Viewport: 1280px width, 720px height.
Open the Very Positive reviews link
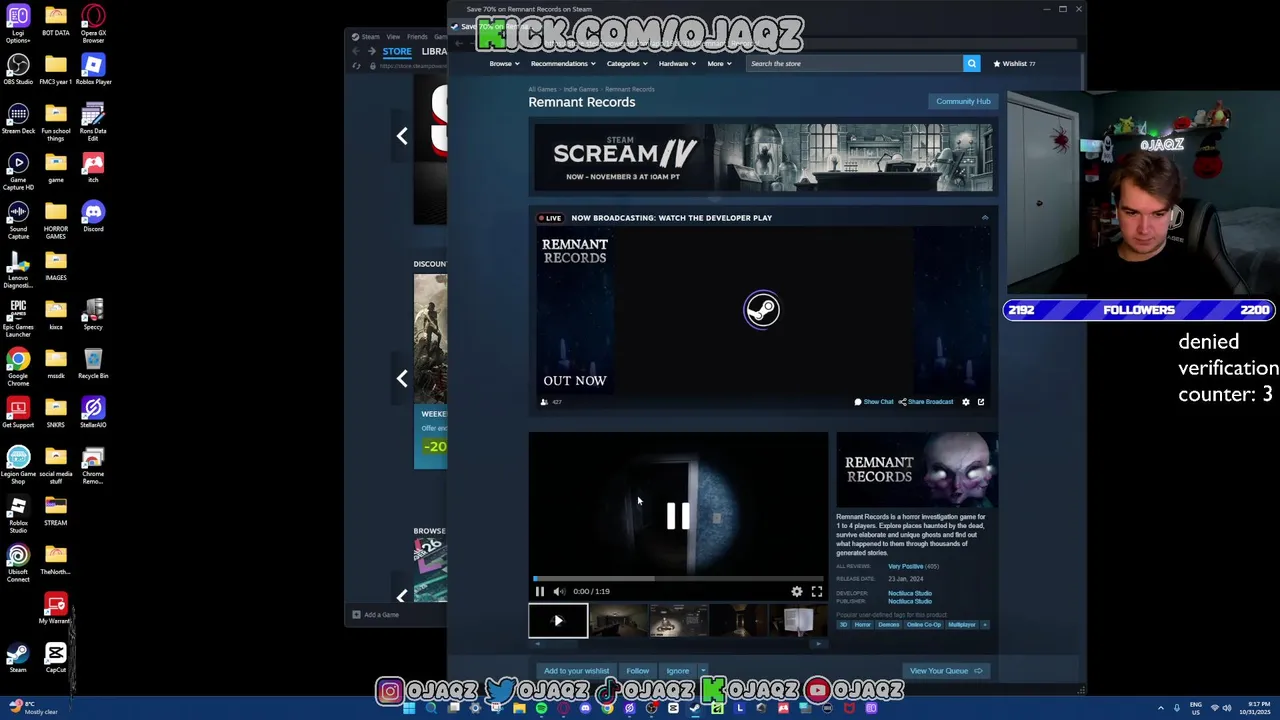906,566
